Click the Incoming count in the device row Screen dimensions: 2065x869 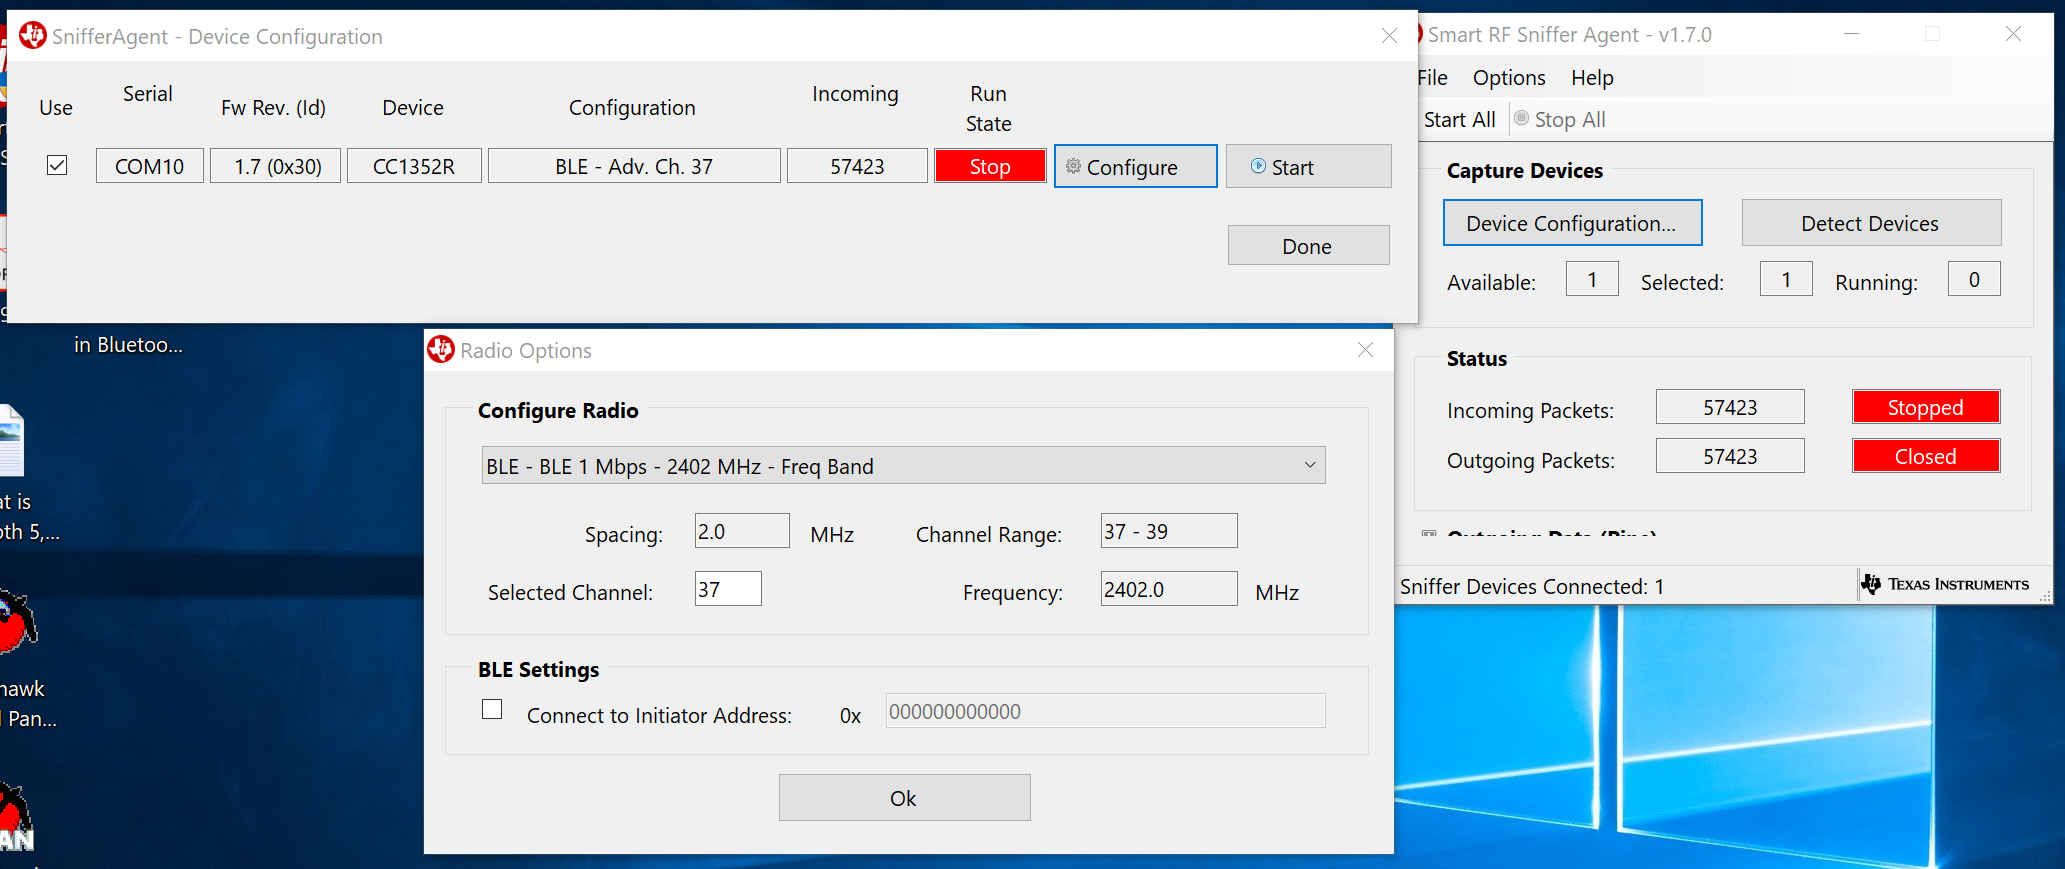click(x=857, y=166)
